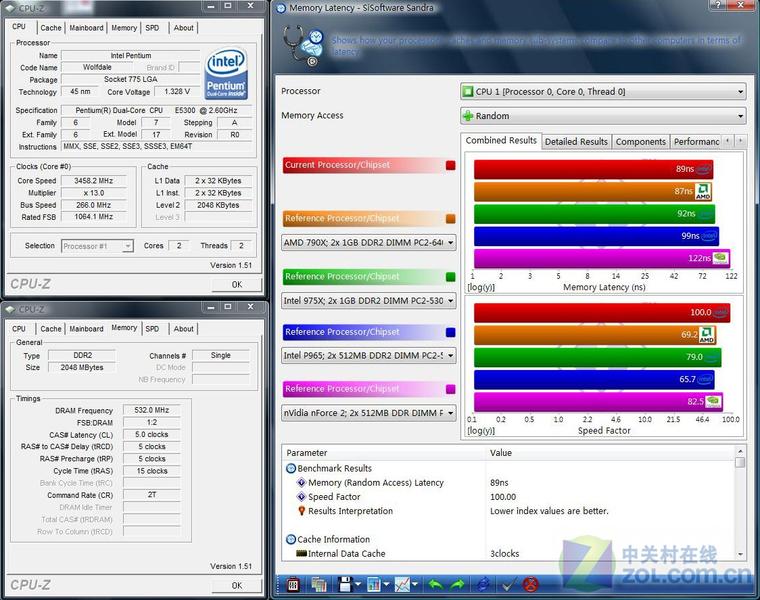Click Cache Information tree icon

click(x=291, y=539)
